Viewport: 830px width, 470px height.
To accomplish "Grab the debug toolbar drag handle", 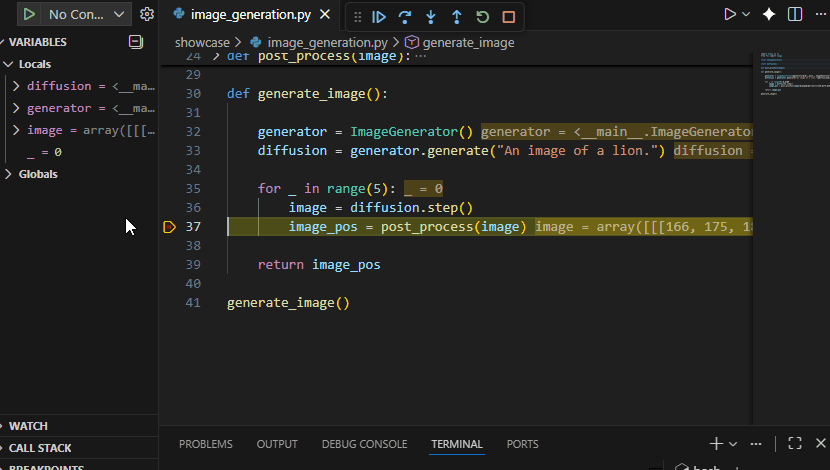I will (357, 17).
